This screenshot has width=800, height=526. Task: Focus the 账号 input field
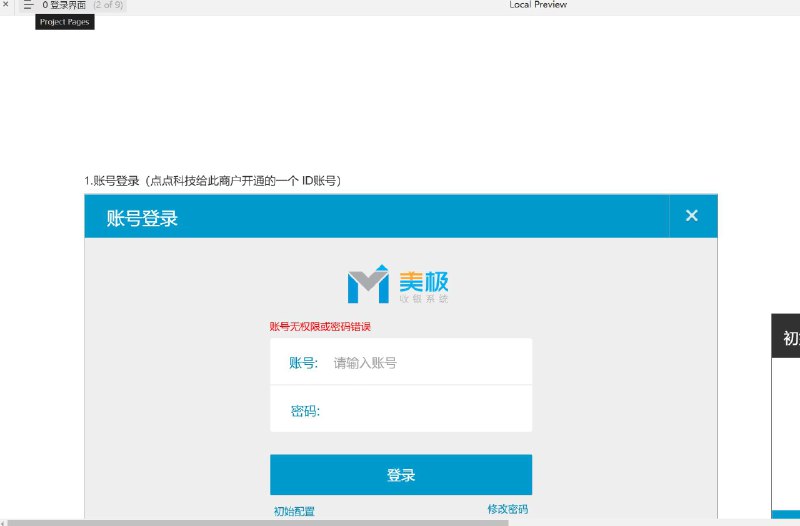[x=401, y=362]
